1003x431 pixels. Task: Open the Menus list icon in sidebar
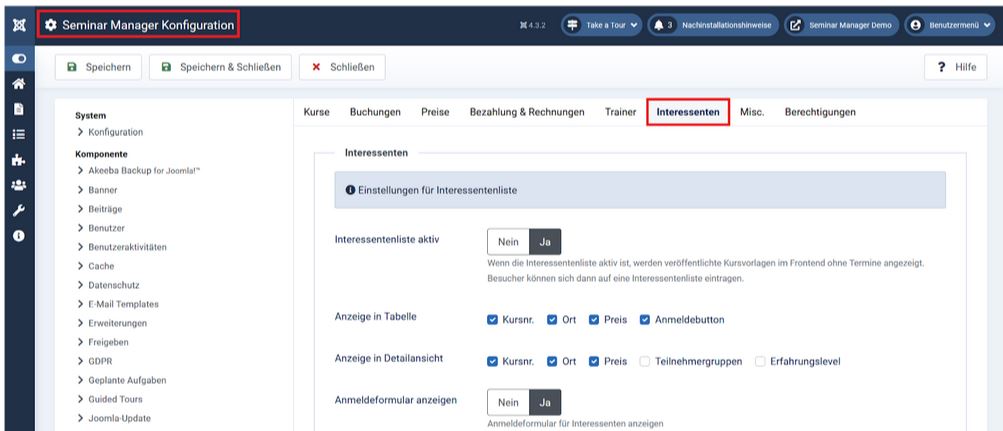[17, 133]
